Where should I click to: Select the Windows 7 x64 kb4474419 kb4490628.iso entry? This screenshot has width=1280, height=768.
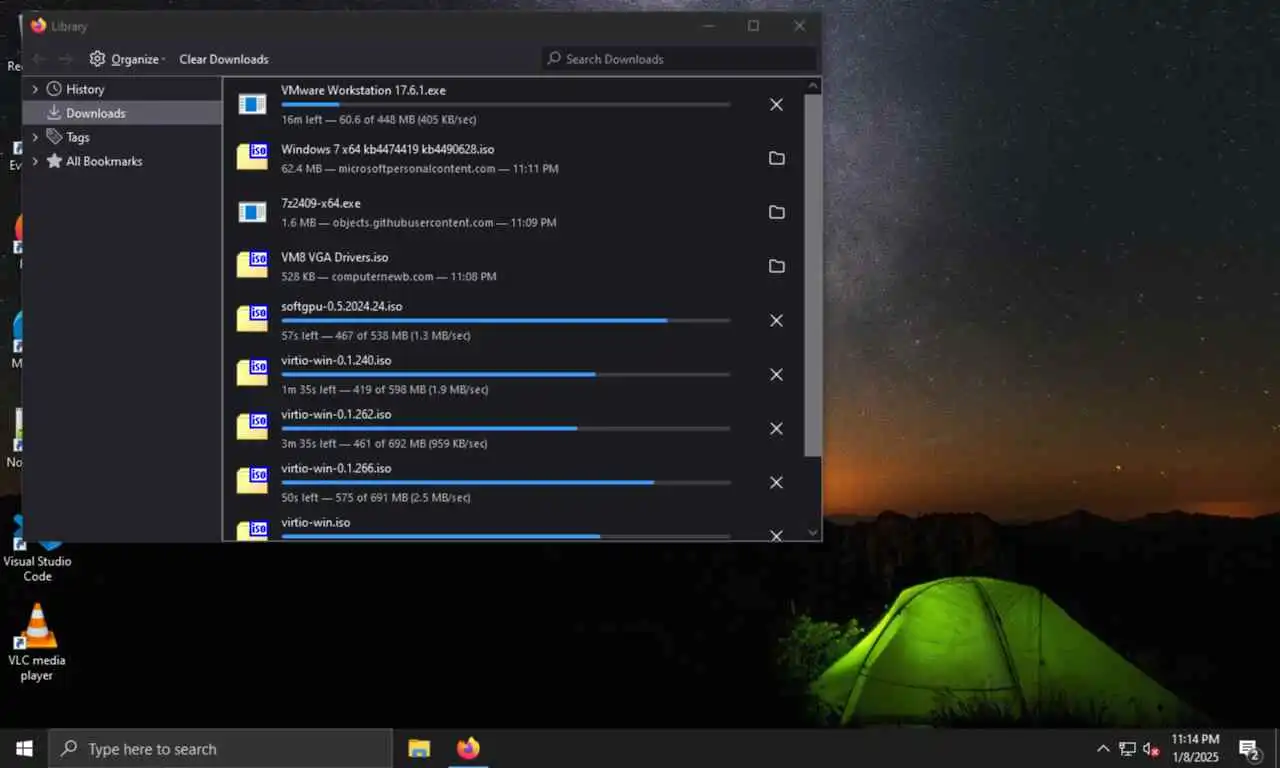click(x=512, y=158)
